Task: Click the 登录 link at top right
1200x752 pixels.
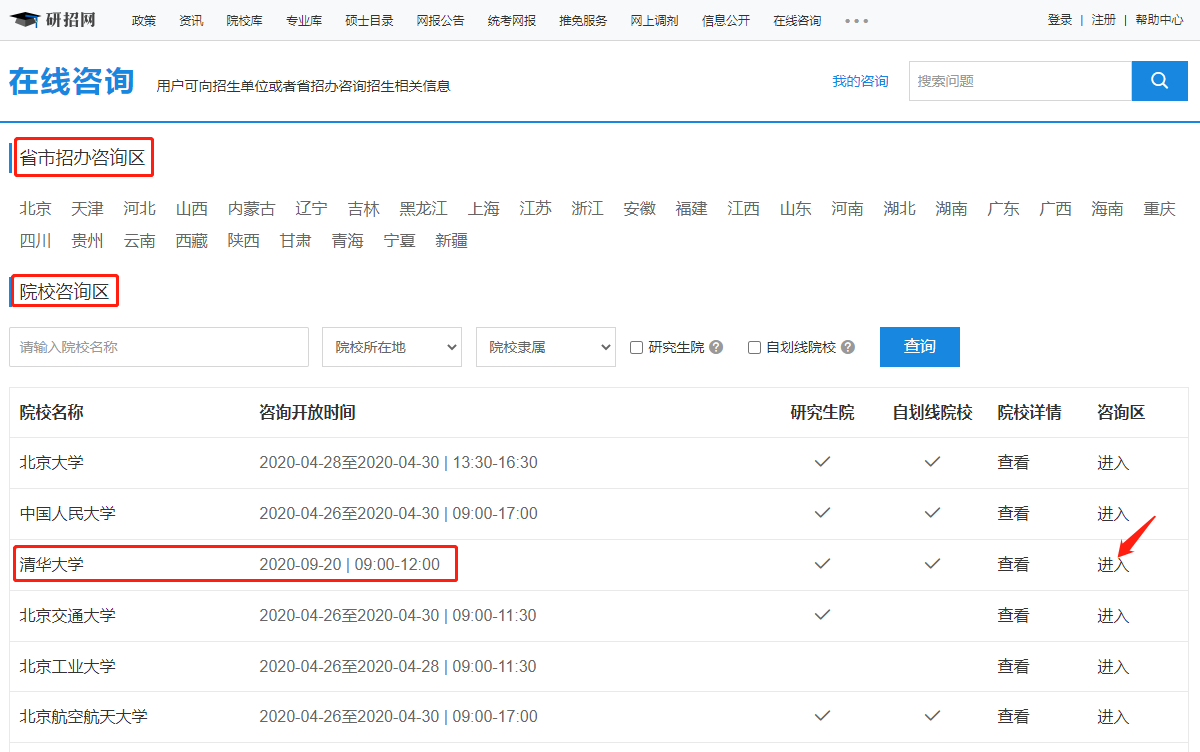Action: 1059,20
